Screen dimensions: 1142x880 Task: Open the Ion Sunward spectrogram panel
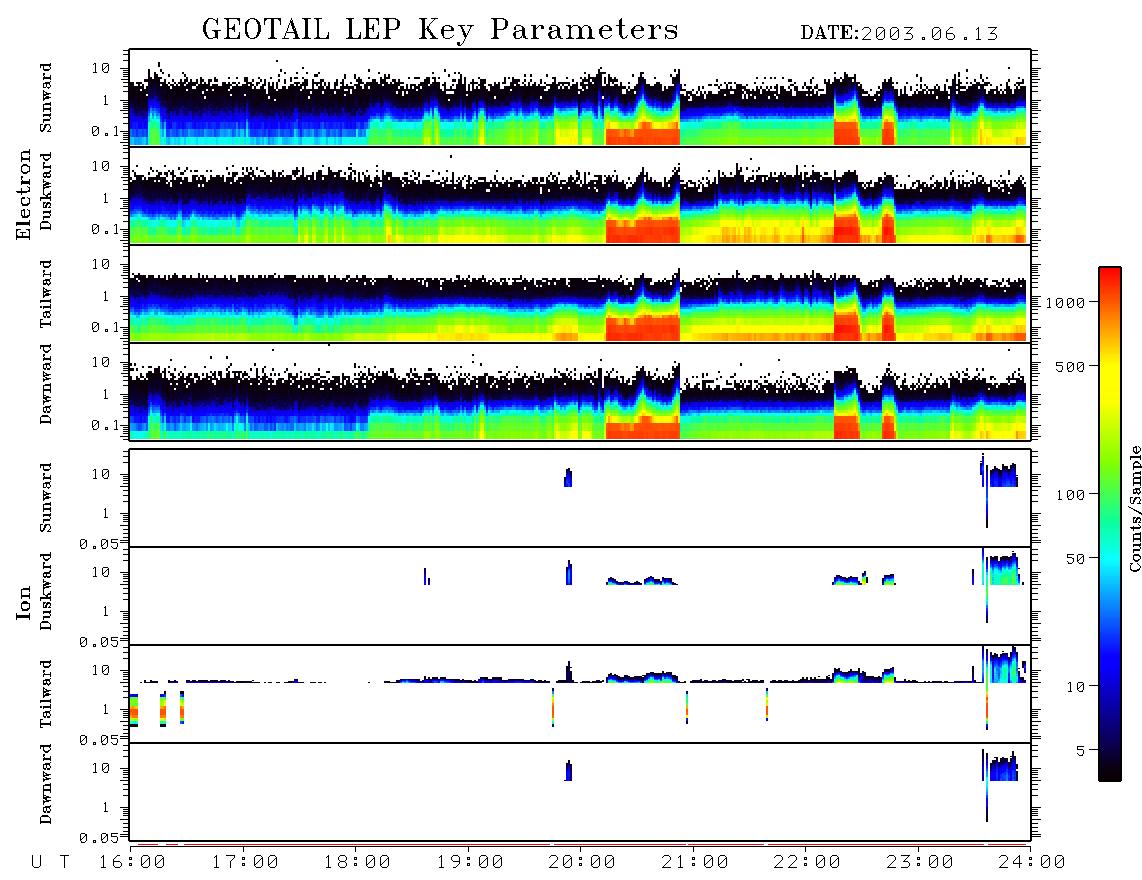click(580, 498)
